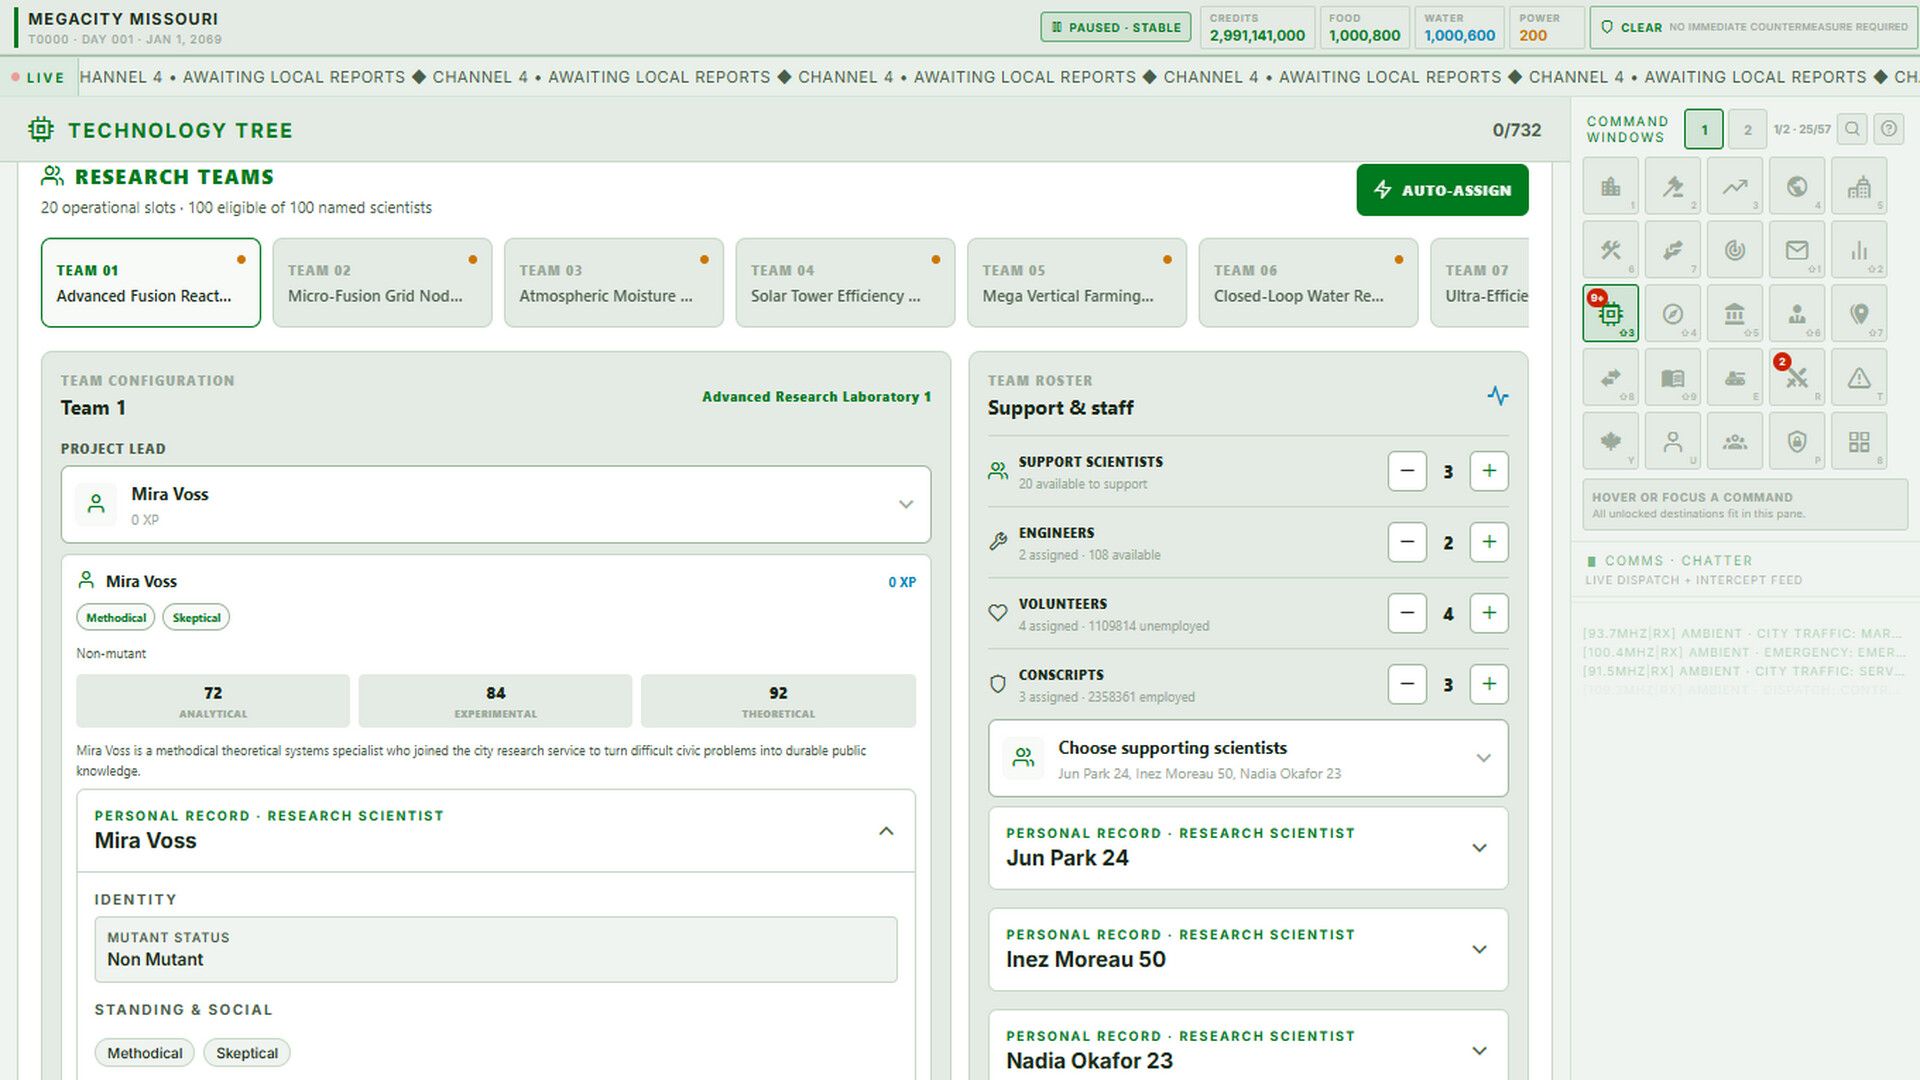The width and height of the screenshot is (1920, 1080).
Task: Open the bank institution command window
Action: tap(1735, 314)
